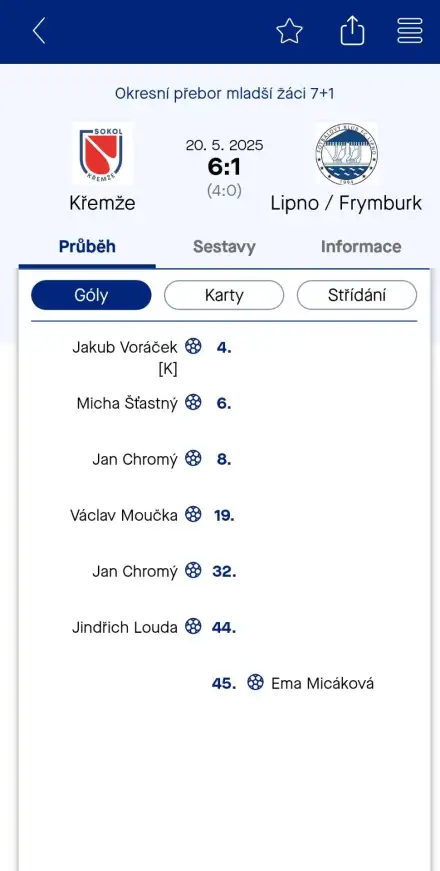Click goal ball icon beside Ema Micáková
Screen dimensions: 440x871
click(255, 682)
